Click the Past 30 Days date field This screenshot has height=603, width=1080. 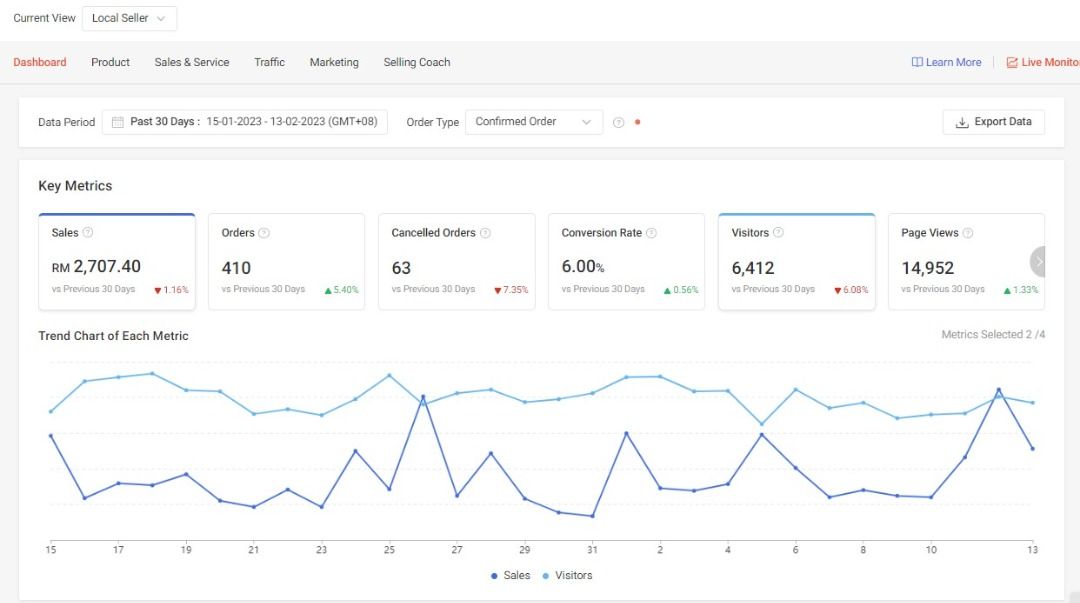coord(245,122)
